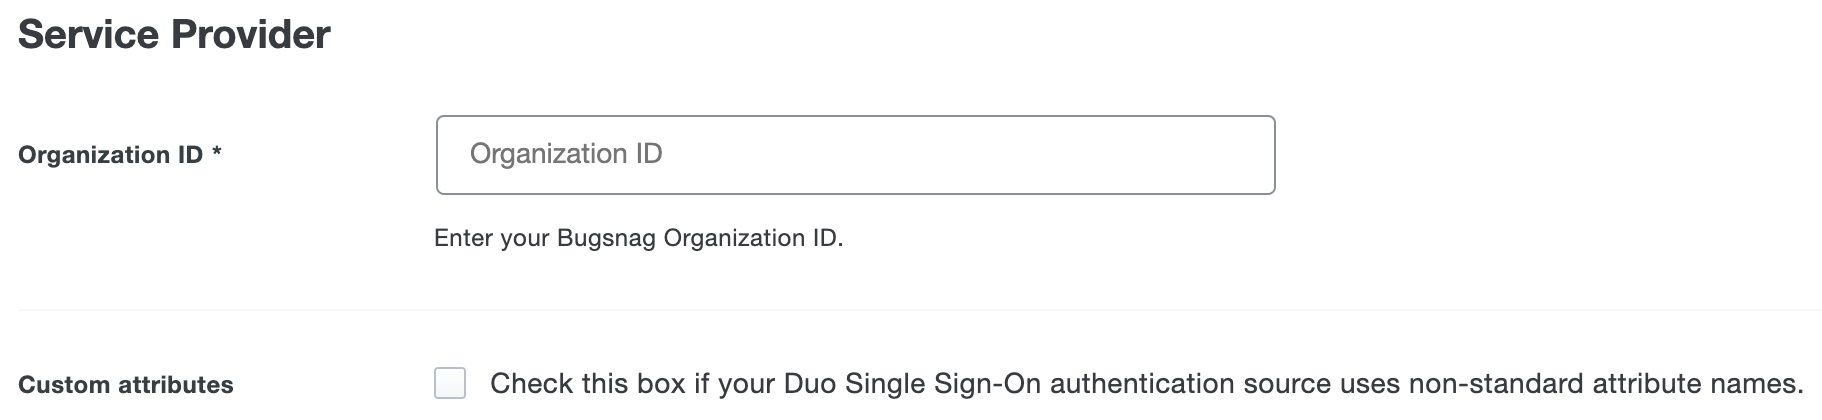Click "Organization ID." at the hint text's end

click(x=753, y=238)
